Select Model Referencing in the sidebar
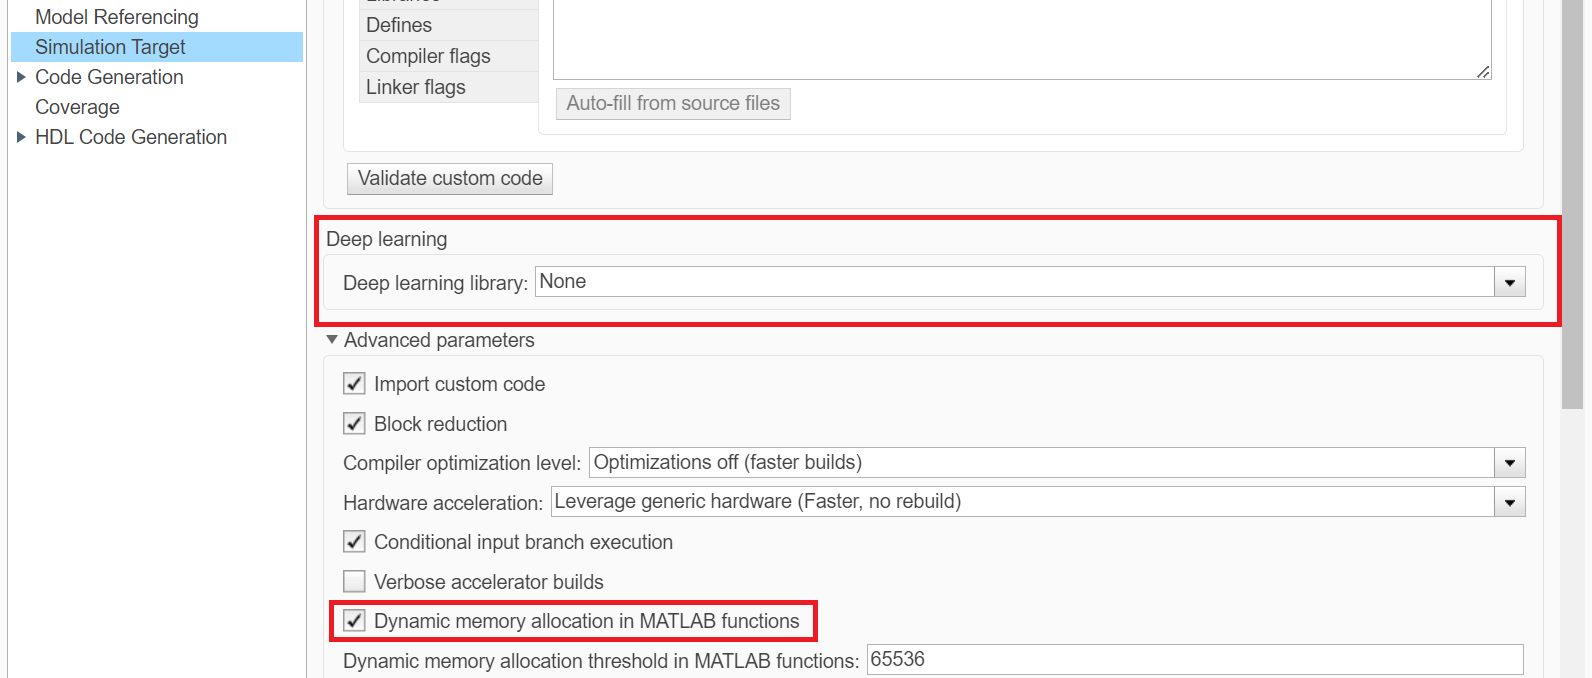The width and height of the screenshot is (1592, 678). pos(116,17)
